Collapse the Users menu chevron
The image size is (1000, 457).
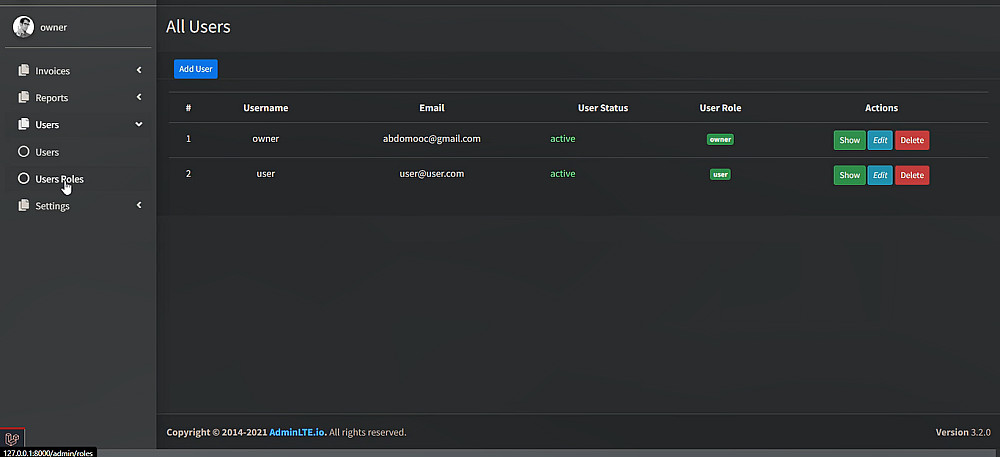139,125
